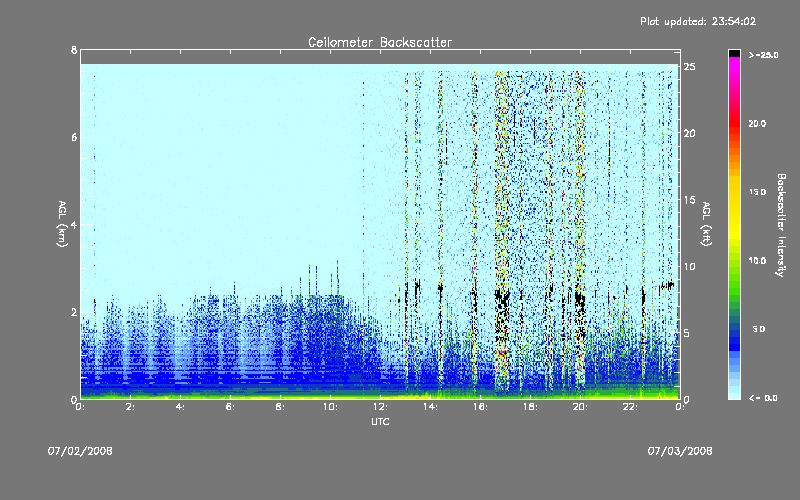The image size is (800, 500).
Task: Click the "Plot updated: 23:54:02" timestamp
Action: tap(698, 21)
